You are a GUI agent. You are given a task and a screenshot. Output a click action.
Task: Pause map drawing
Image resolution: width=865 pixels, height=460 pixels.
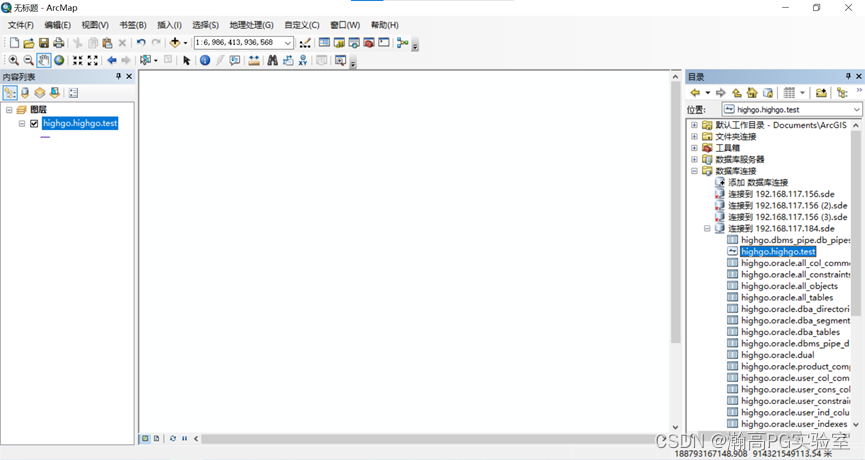(x=184, y=438)
